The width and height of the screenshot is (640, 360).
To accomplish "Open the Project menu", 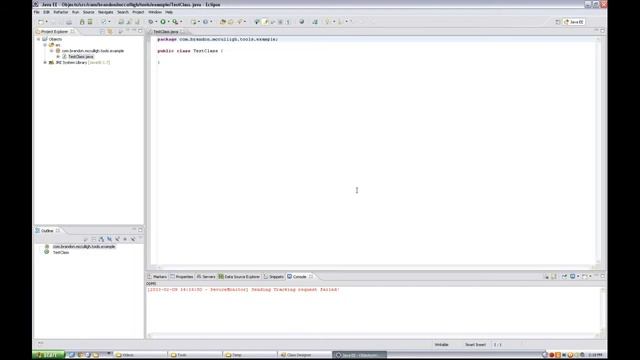I will pyautogui.click(x=138, y=12).
